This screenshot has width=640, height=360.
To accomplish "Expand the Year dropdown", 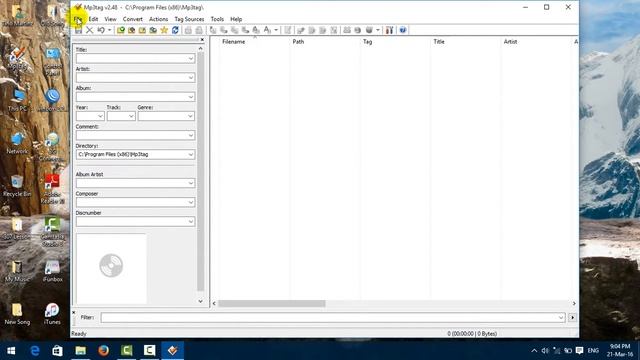I will [100, 116].
